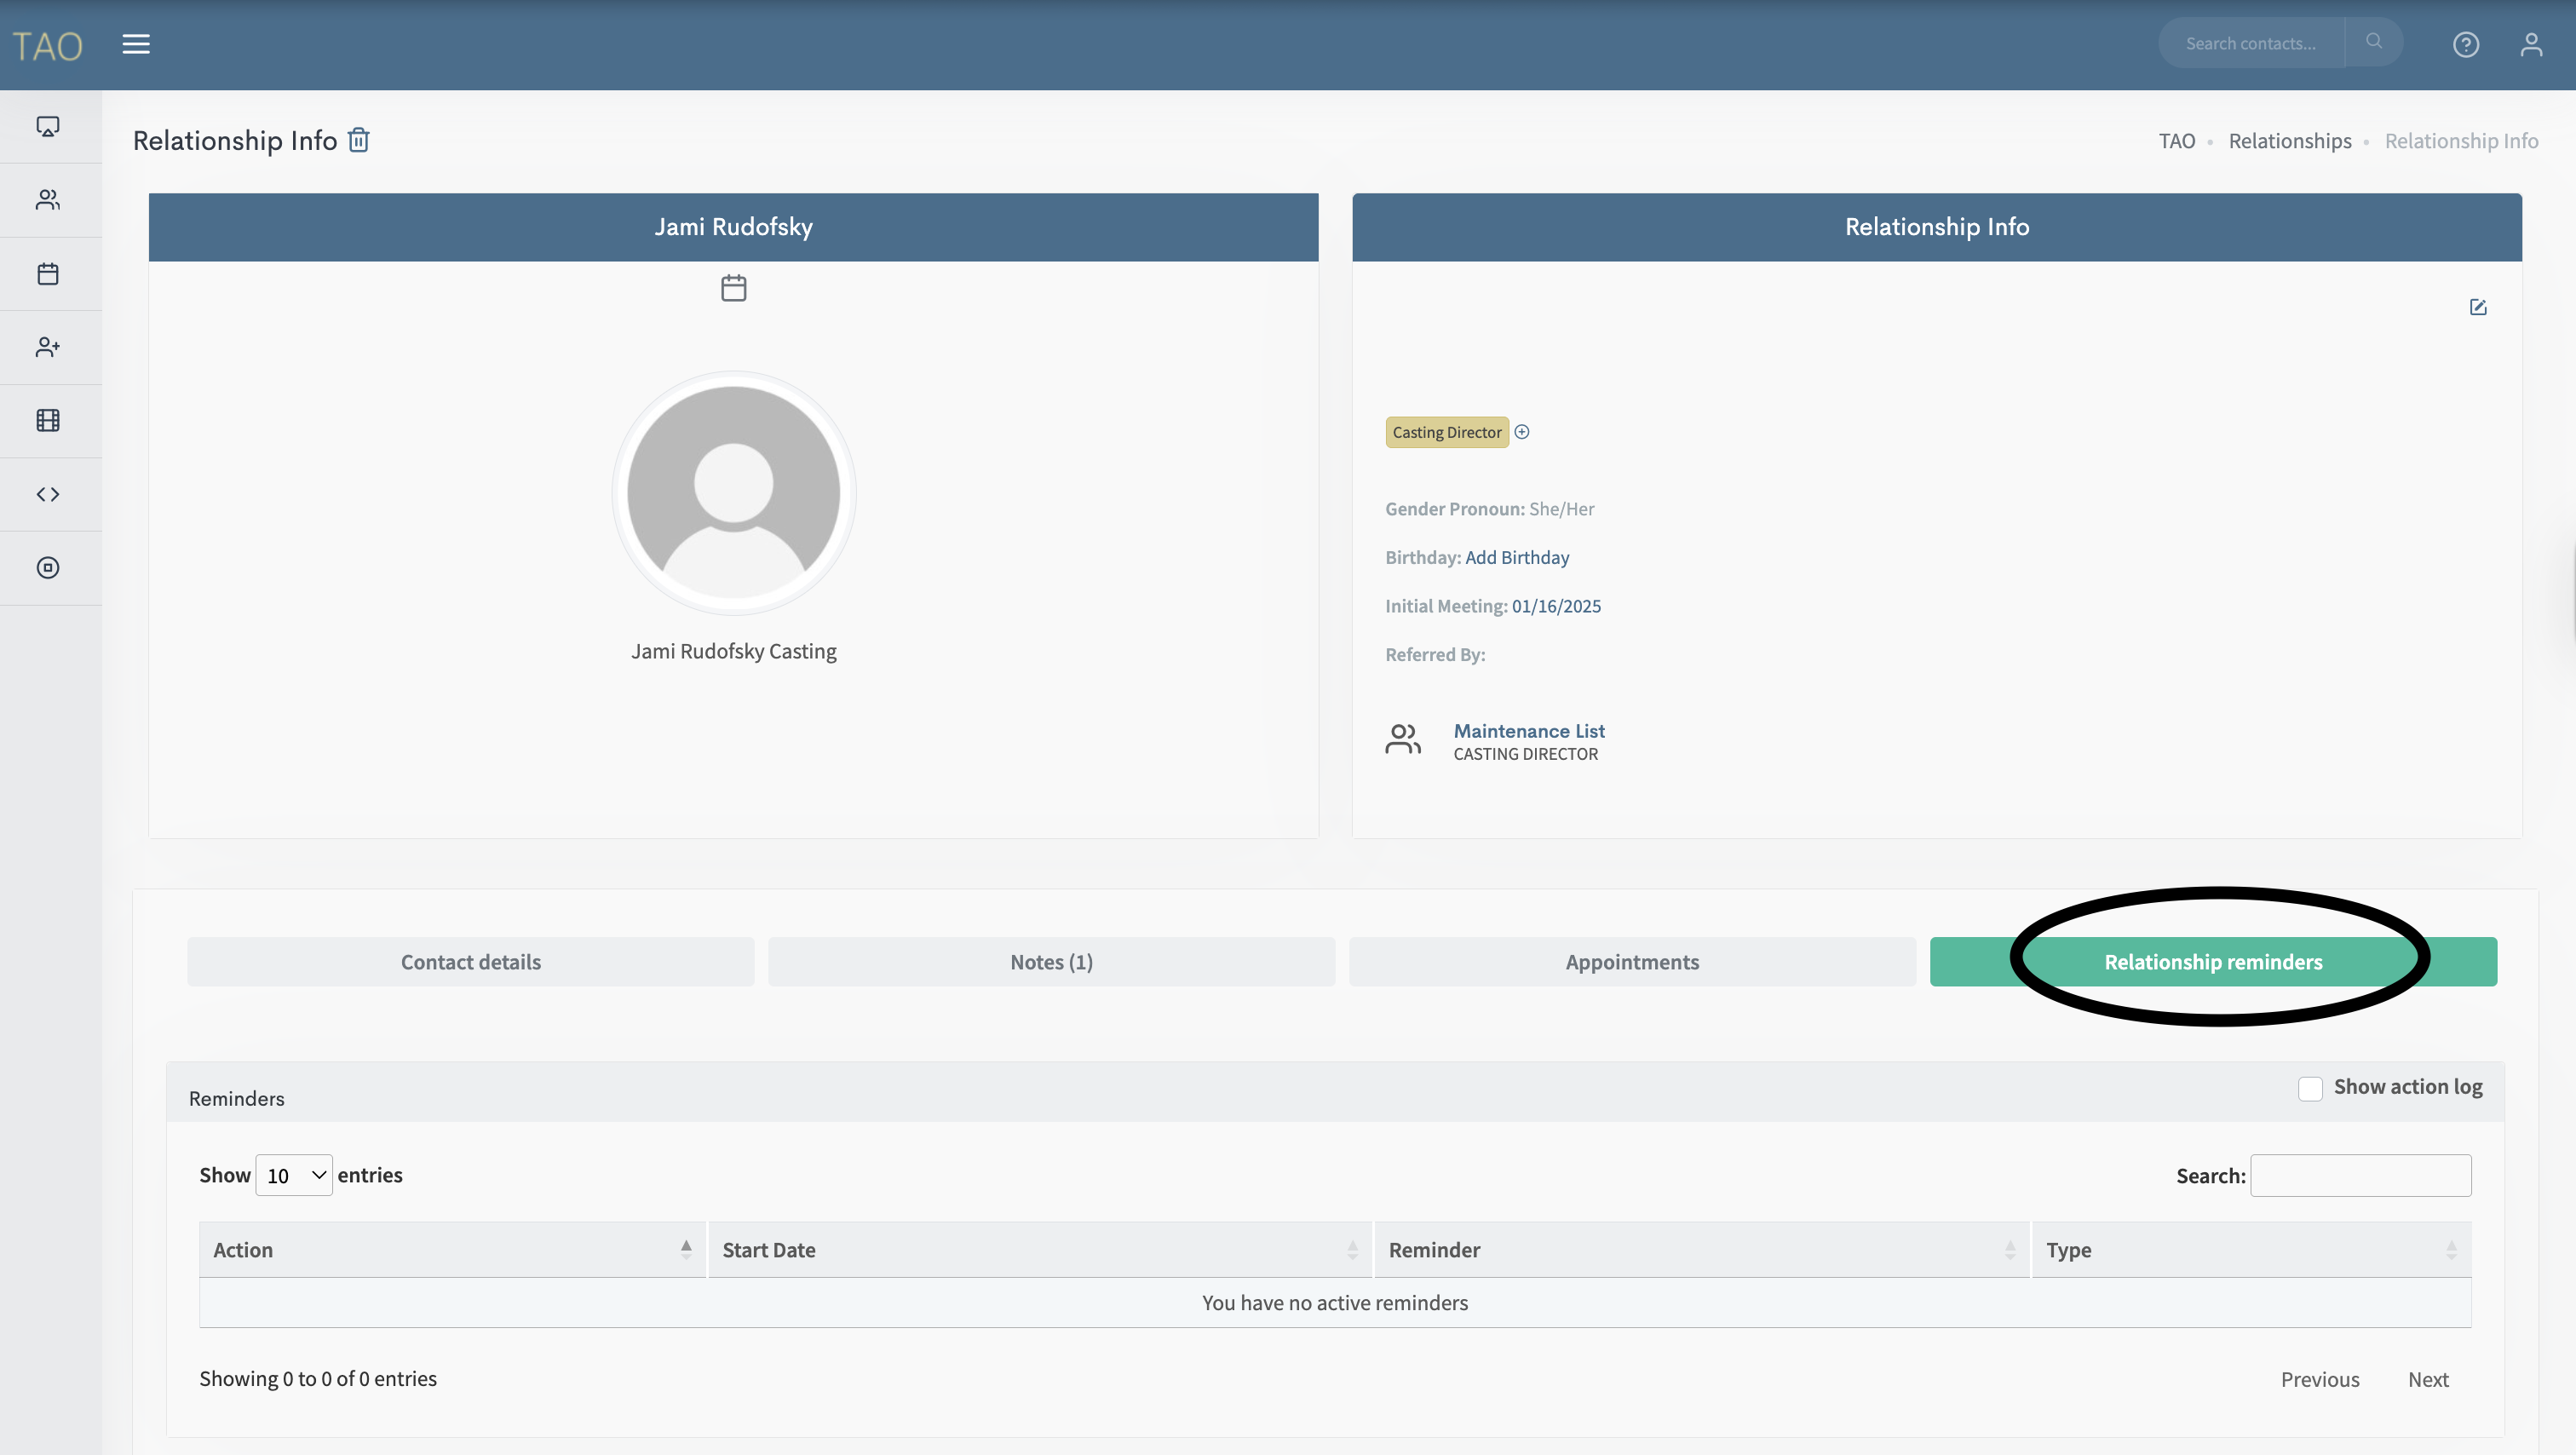Click the edit relationship info pencil icon

[x=2477, y=307]
